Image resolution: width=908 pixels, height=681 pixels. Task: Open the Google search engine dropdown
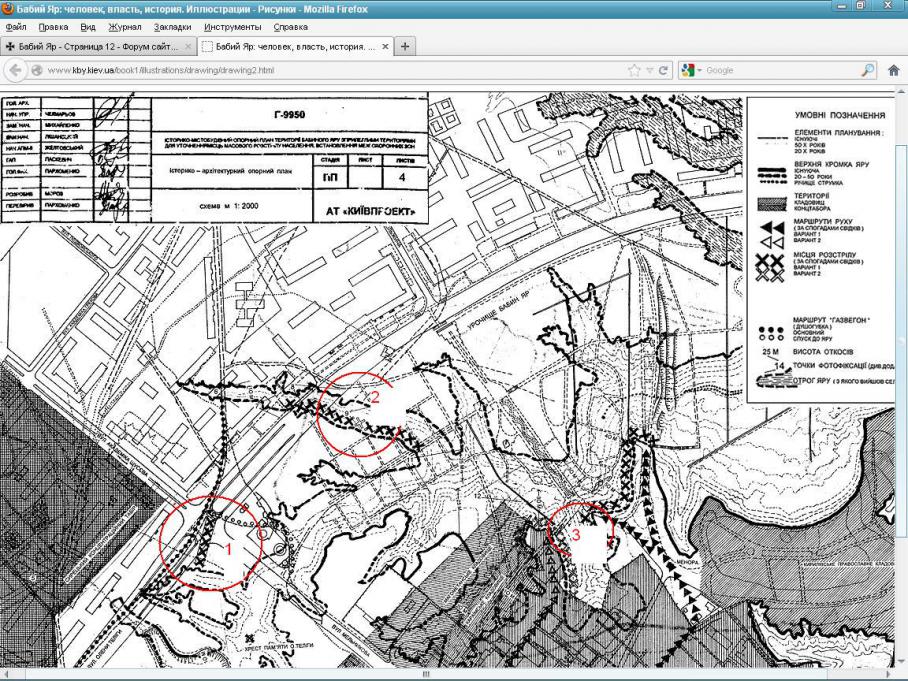click(692, 71)
